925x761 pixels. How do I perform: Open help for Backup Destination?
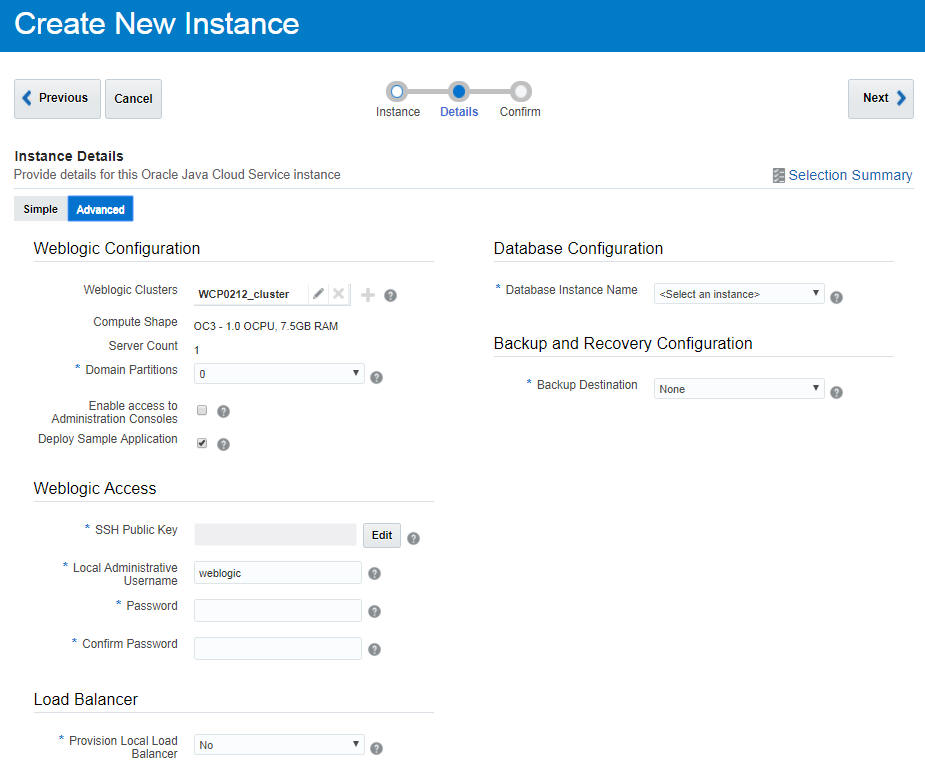836,391
